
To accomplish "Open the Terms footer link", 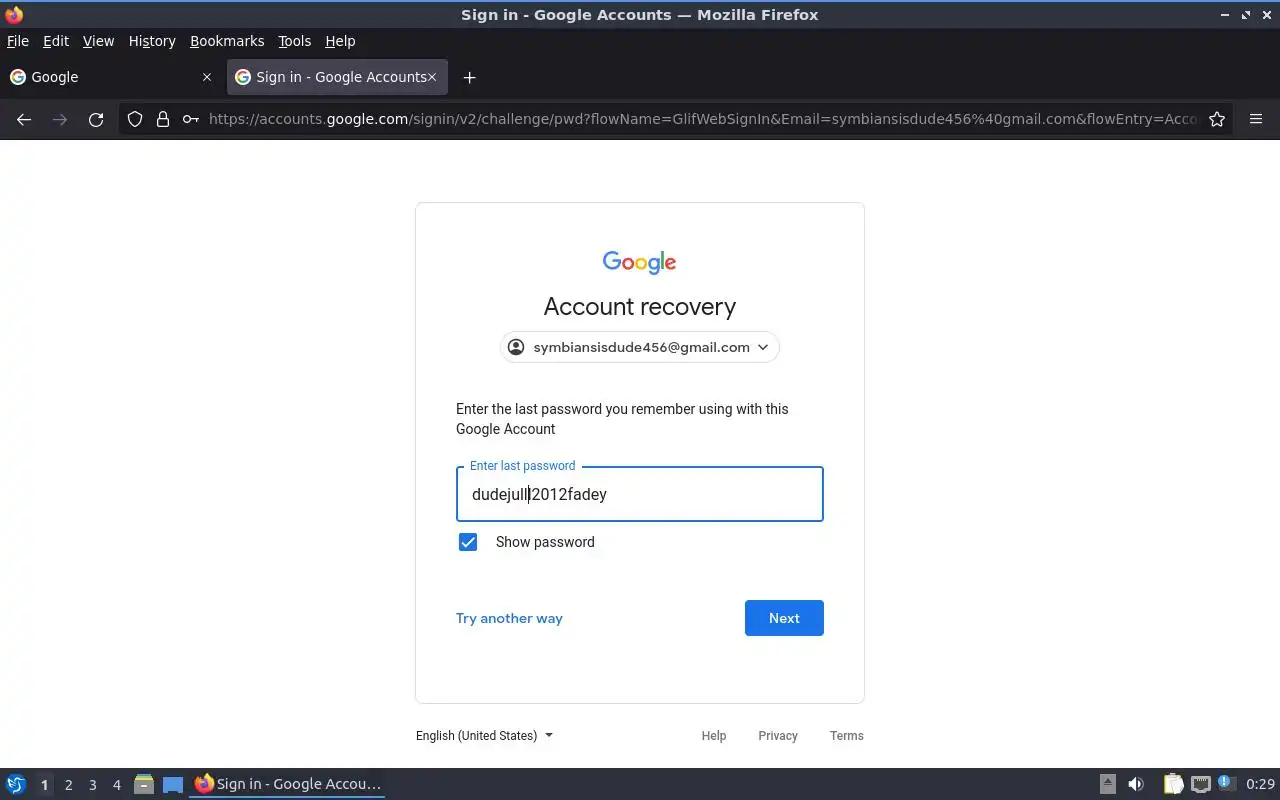I will click(x=847, y=735).
